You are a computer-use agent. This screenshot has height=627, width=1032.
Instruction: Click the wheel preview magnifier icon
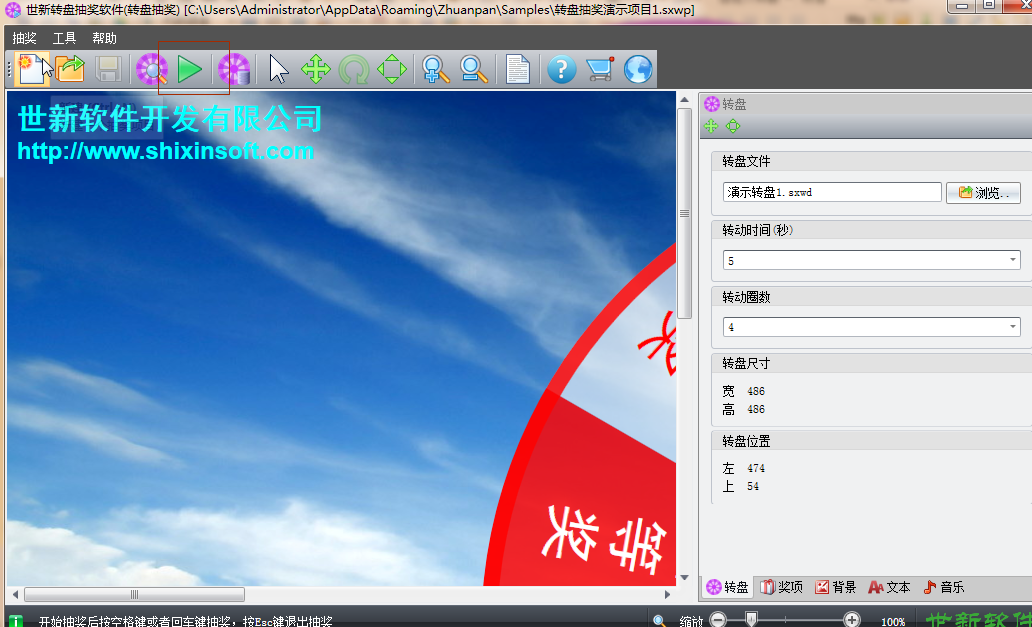[152, 69]
